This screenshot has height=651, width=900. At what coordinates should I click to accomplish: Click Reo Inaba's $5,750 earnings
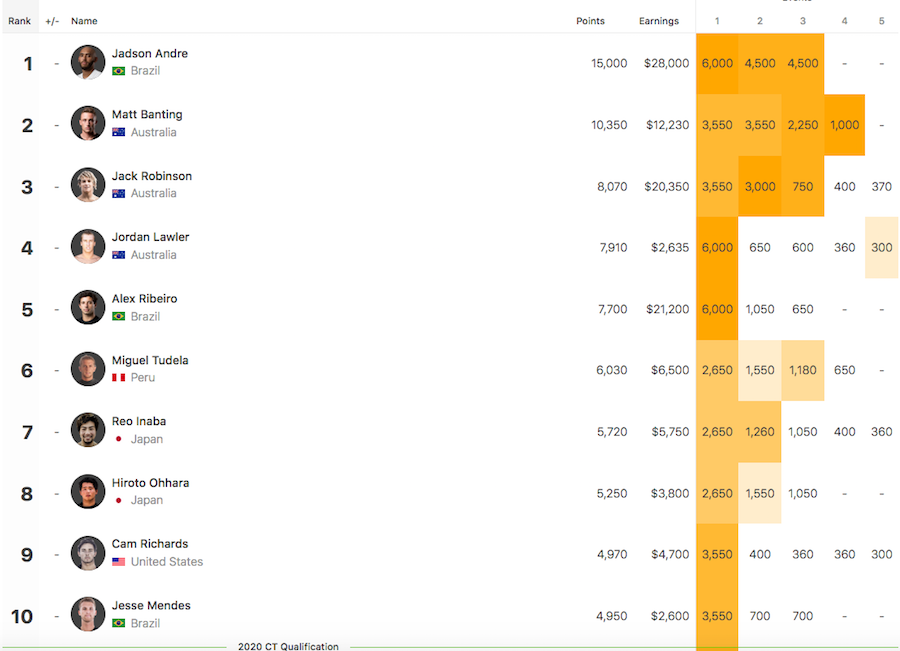coord(670,432)
